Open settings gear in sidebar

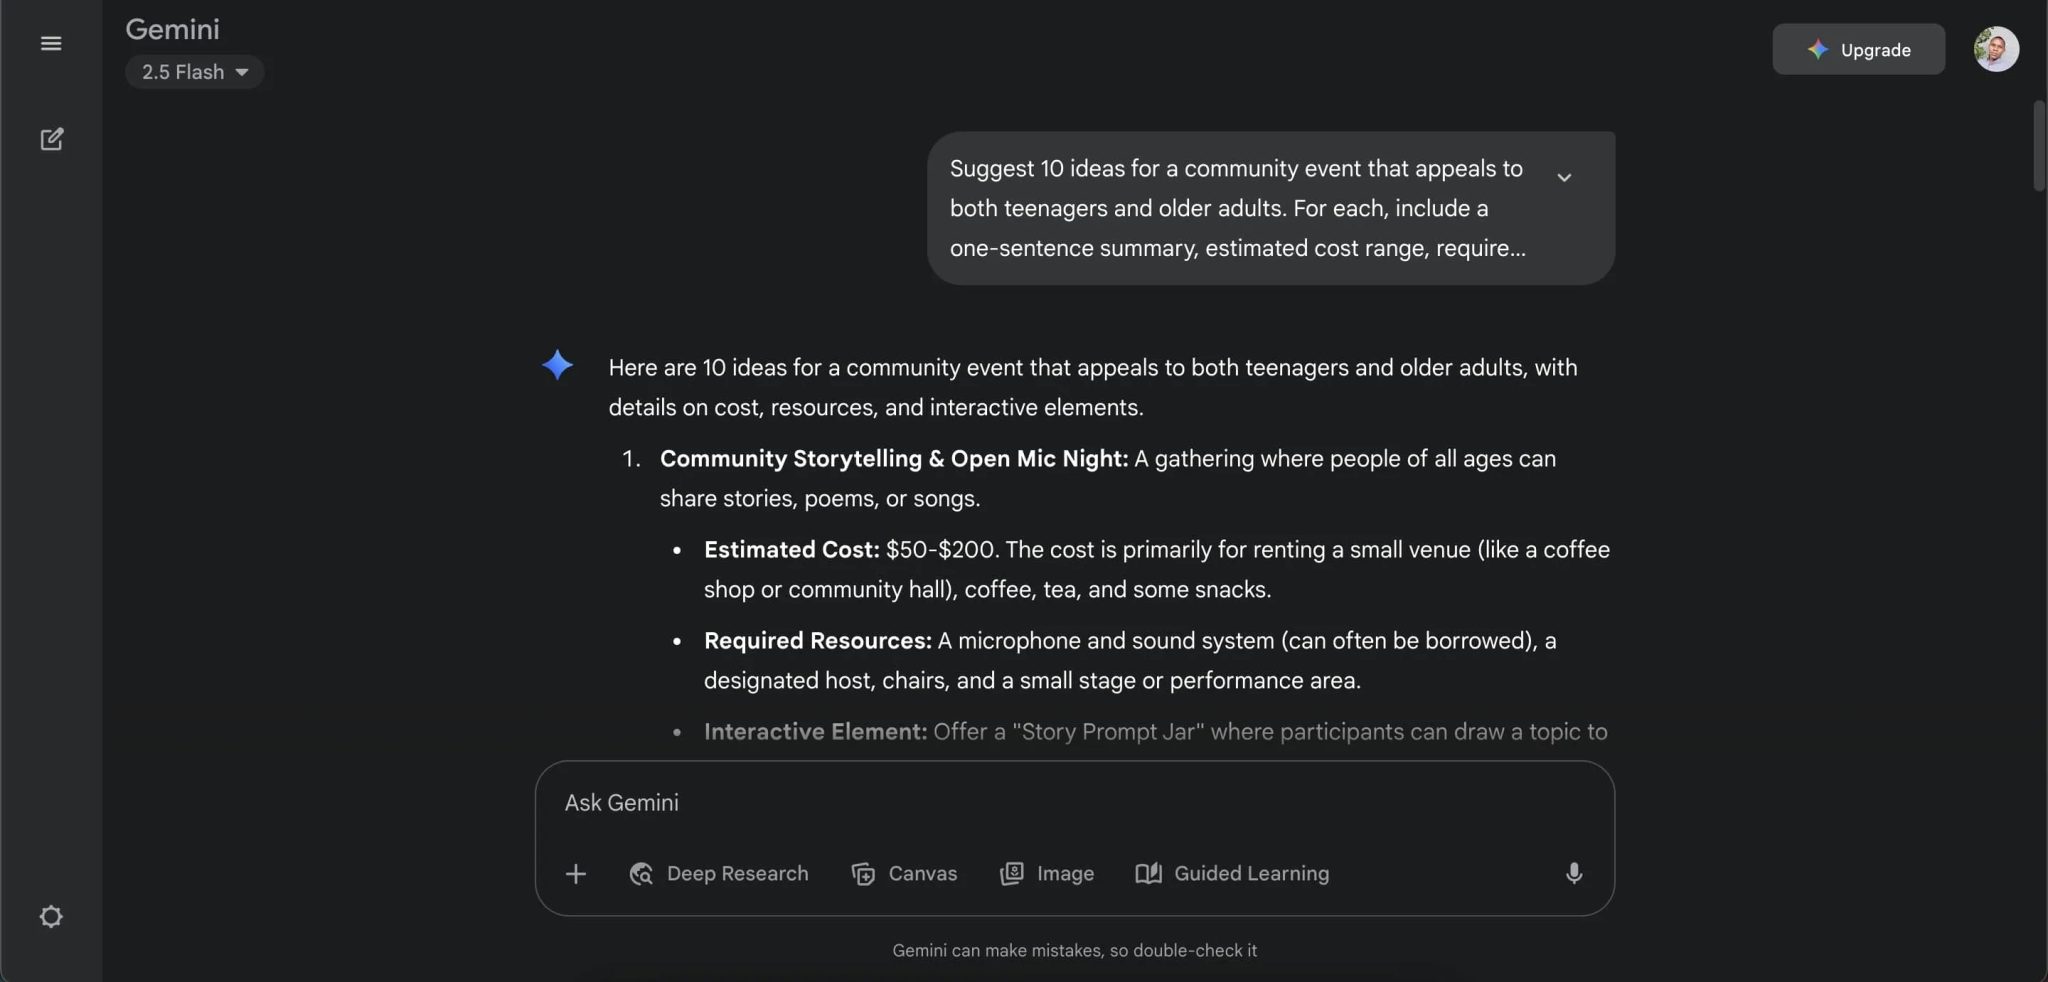[x=51, y=917]
